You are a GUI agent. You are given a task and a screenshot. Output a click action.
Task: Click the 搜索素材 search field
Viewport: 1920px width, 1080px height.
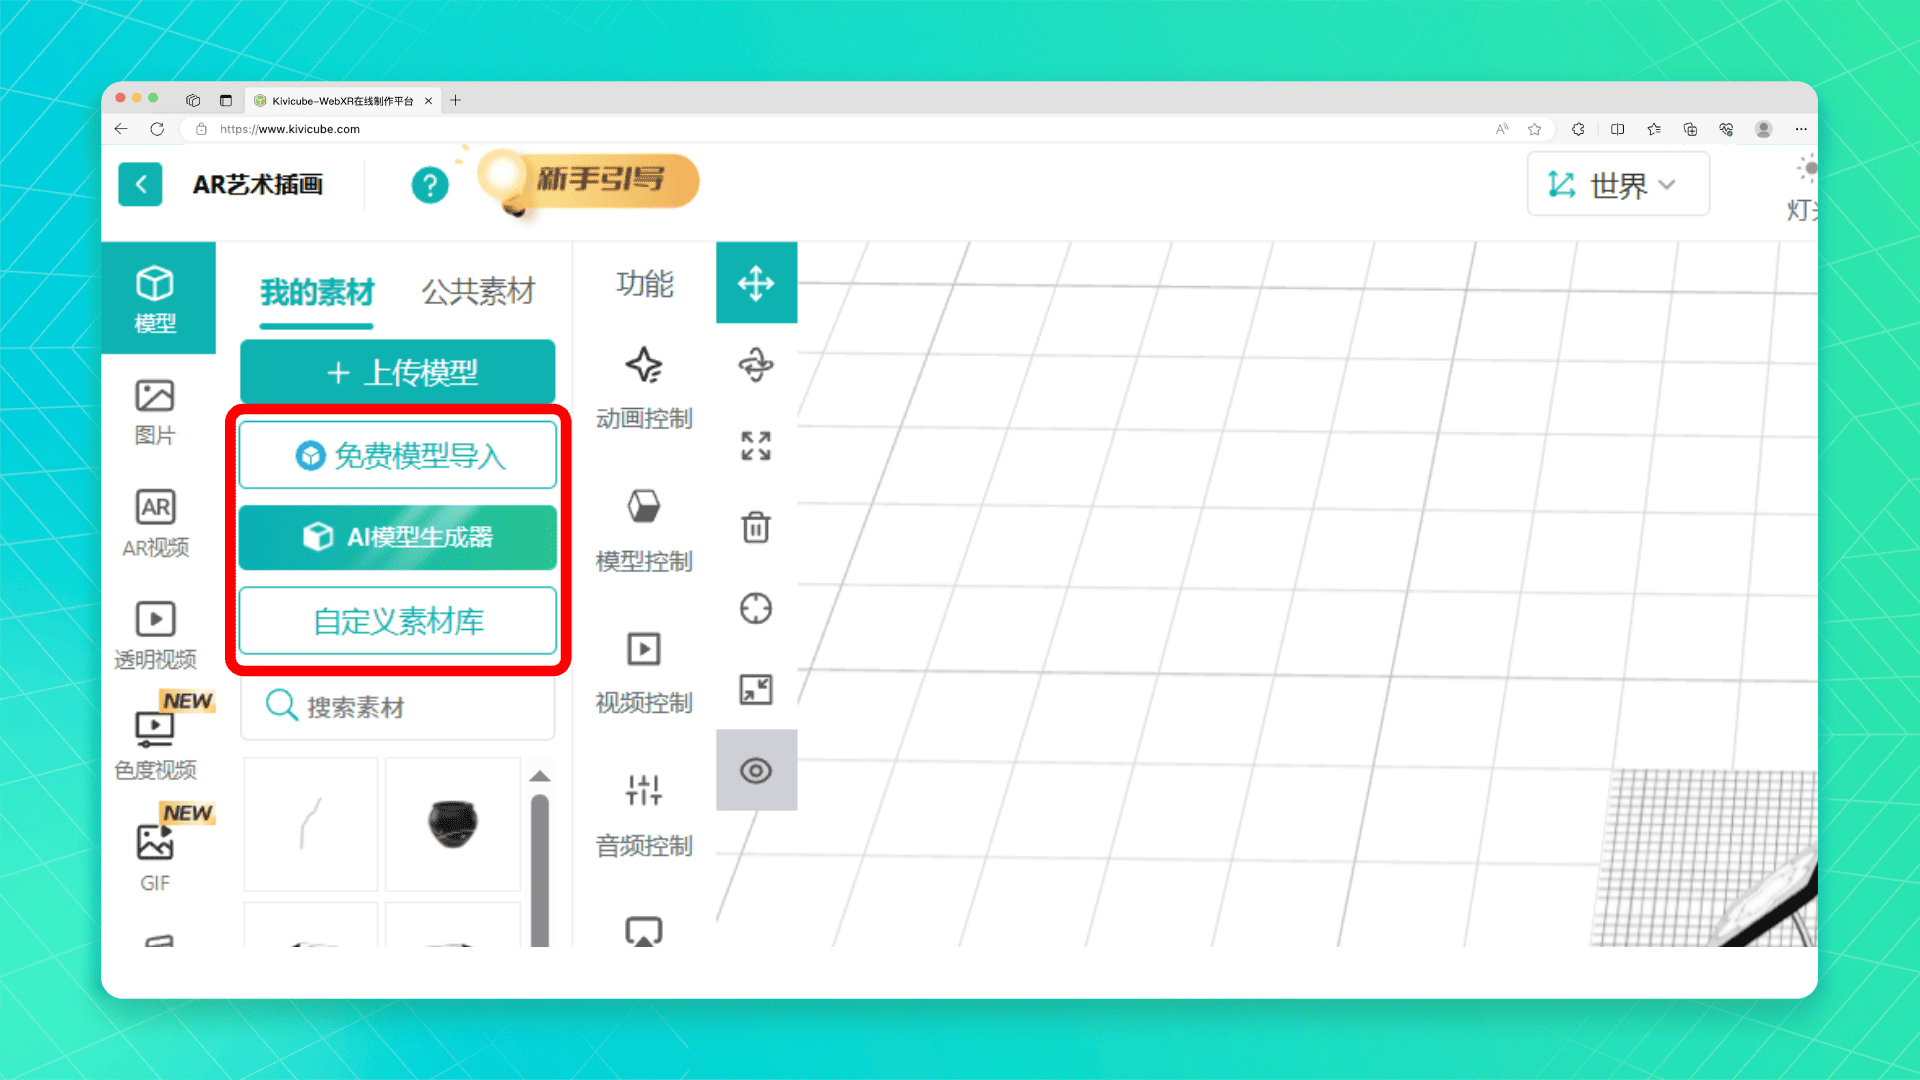coord(398,707)
